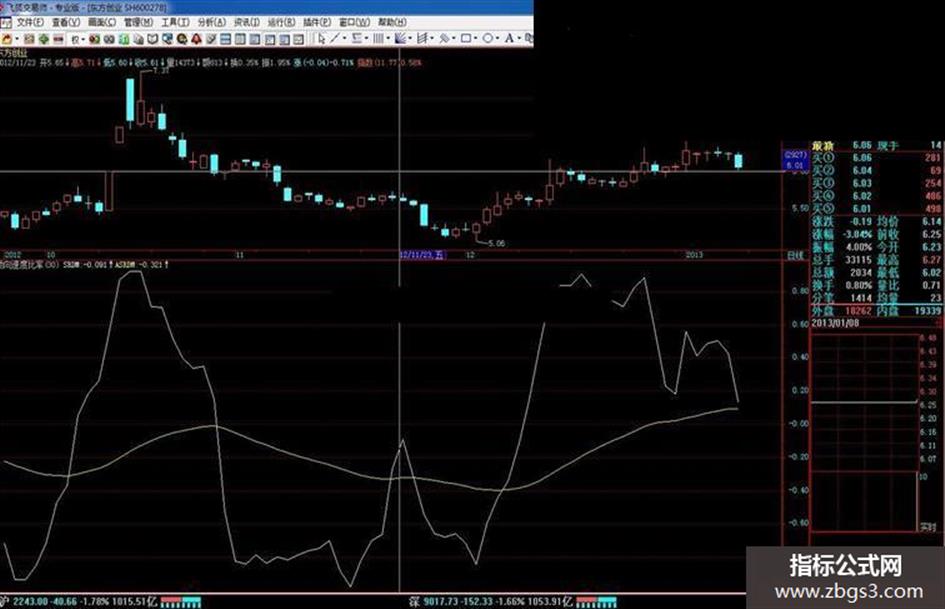Select the text annotation tool A

509,39
